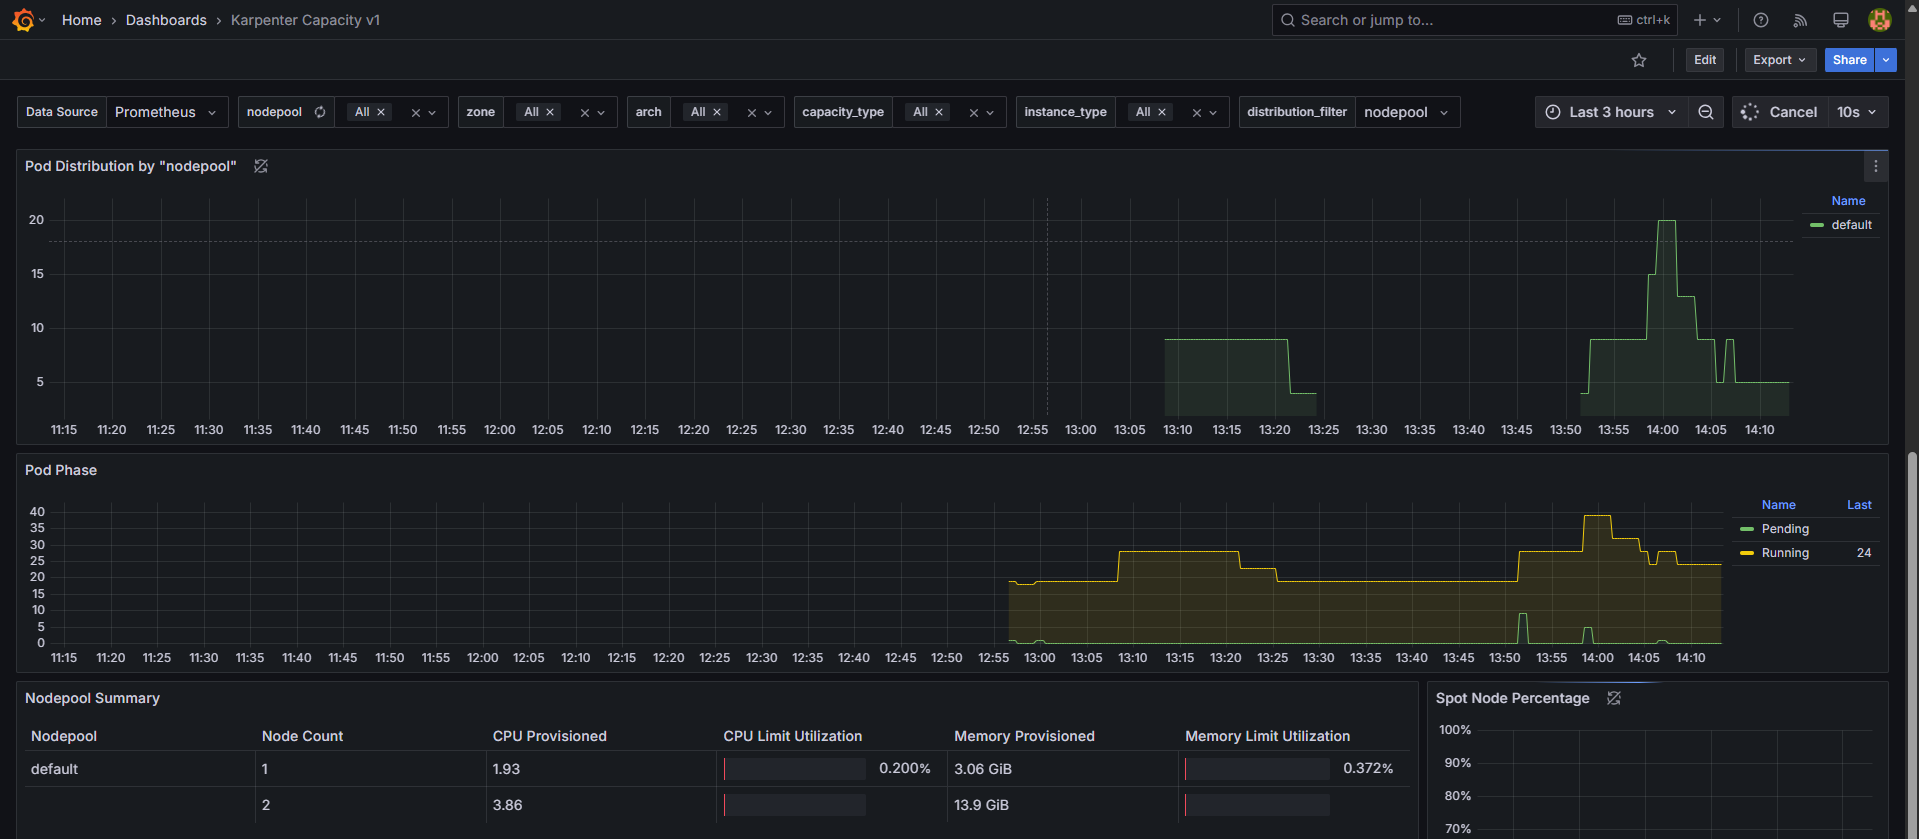The width and height of the screenshot is (1919, 839).
Task: Sort Pod Phase legend by Last column
Action: click(1859, 505)
